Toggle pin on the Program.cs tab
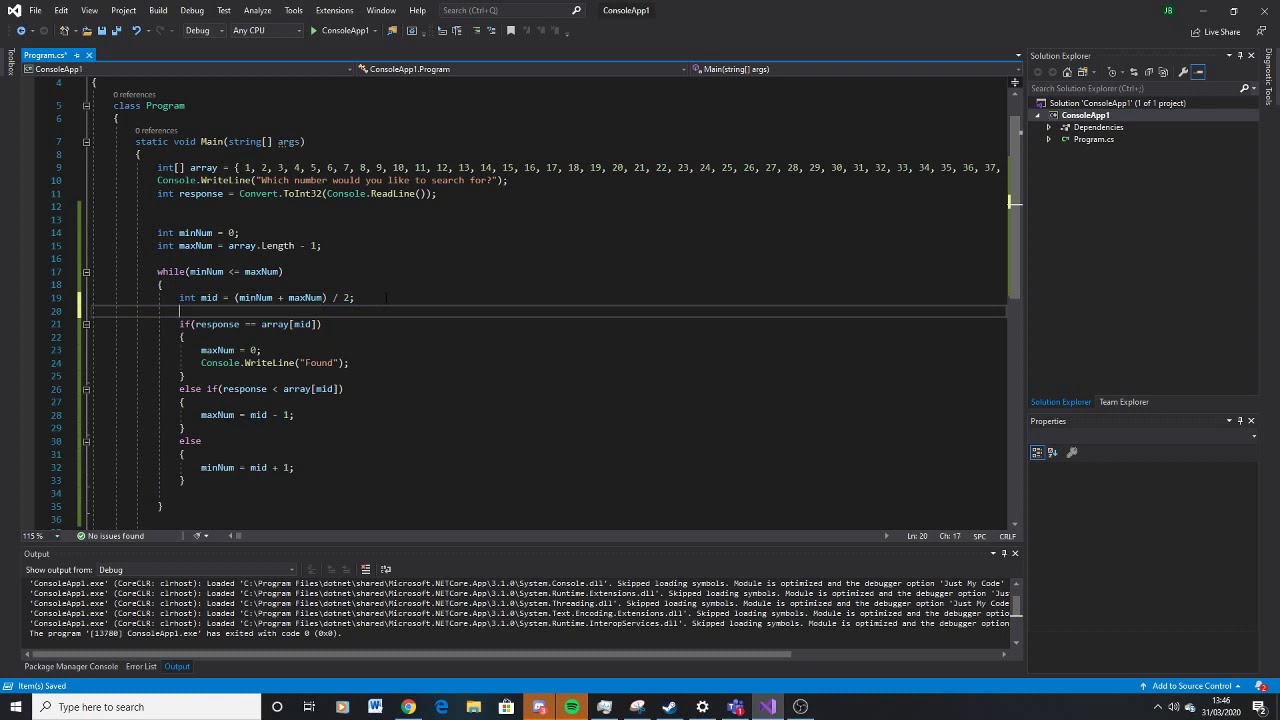 (x=76, y=55)
